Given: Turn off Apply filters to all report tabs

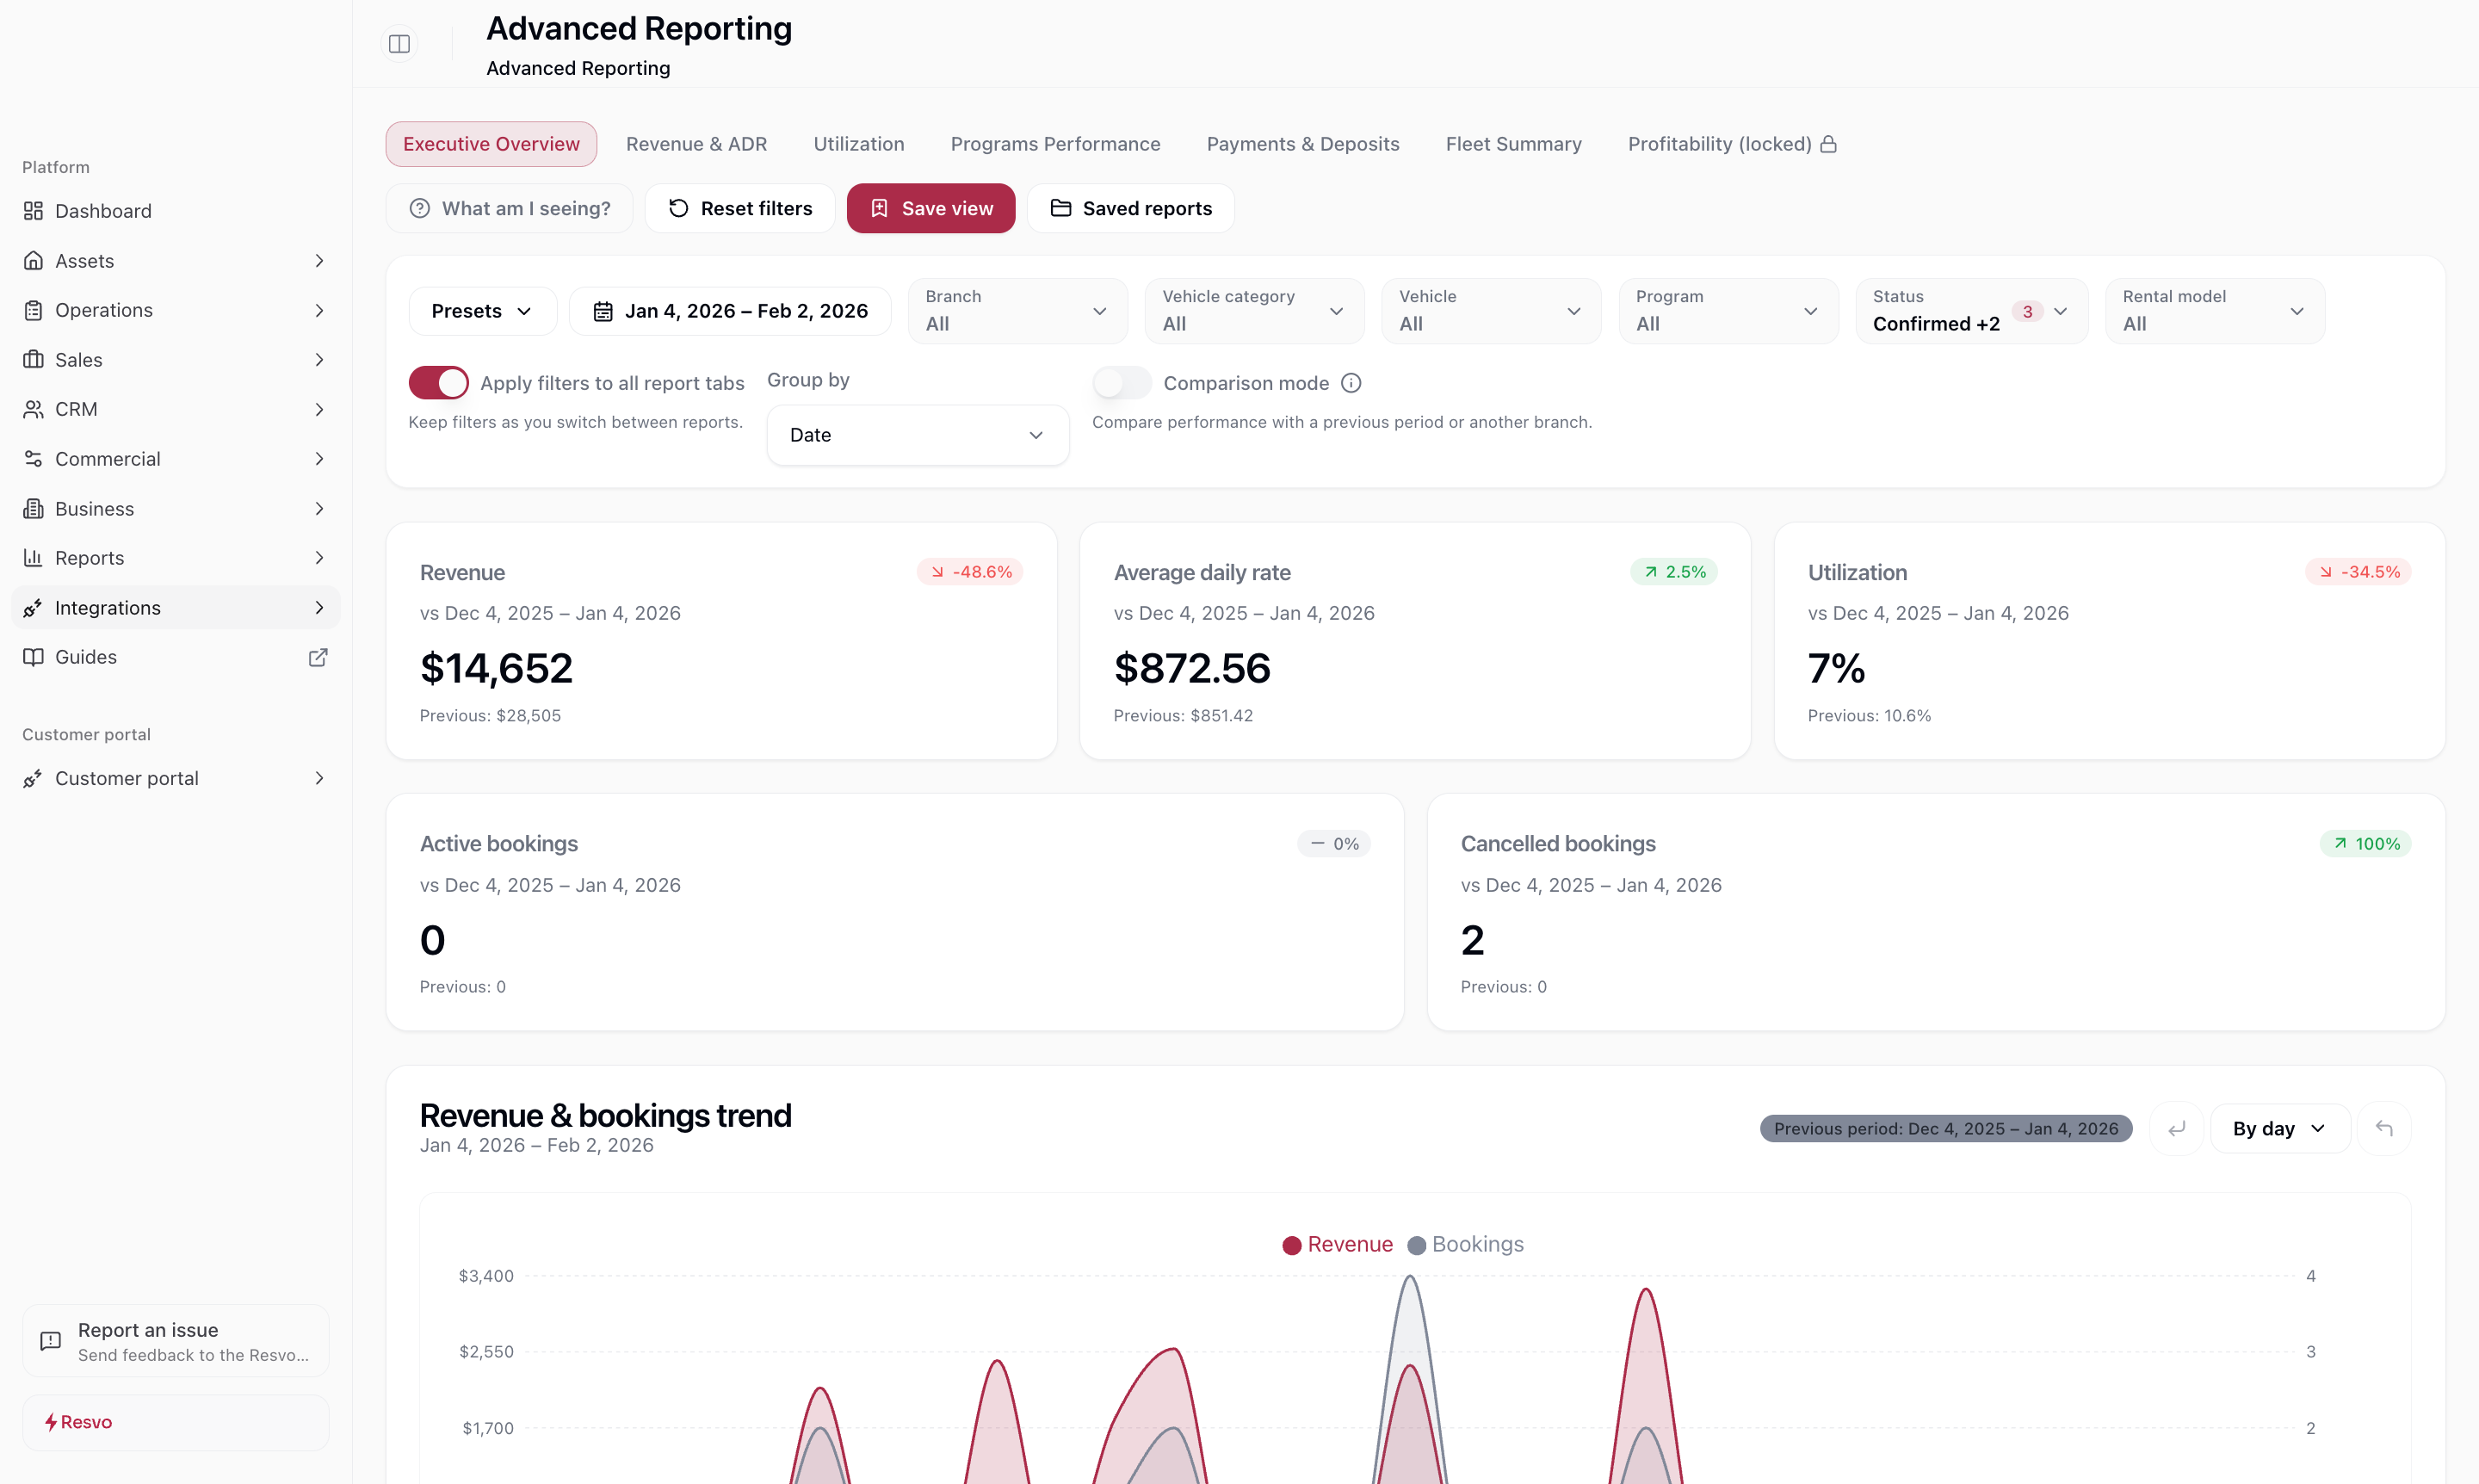Looking at the screenshot, I should [438, 382].
